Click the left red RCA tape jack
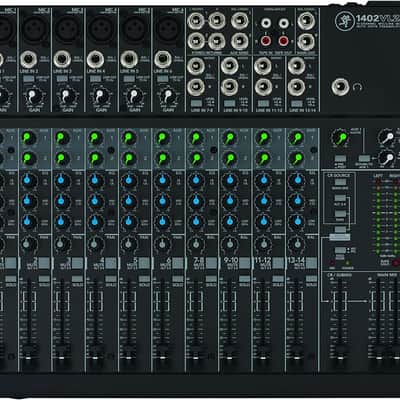Viewport: 400px width, 400px height. click(x=266, y=41)
